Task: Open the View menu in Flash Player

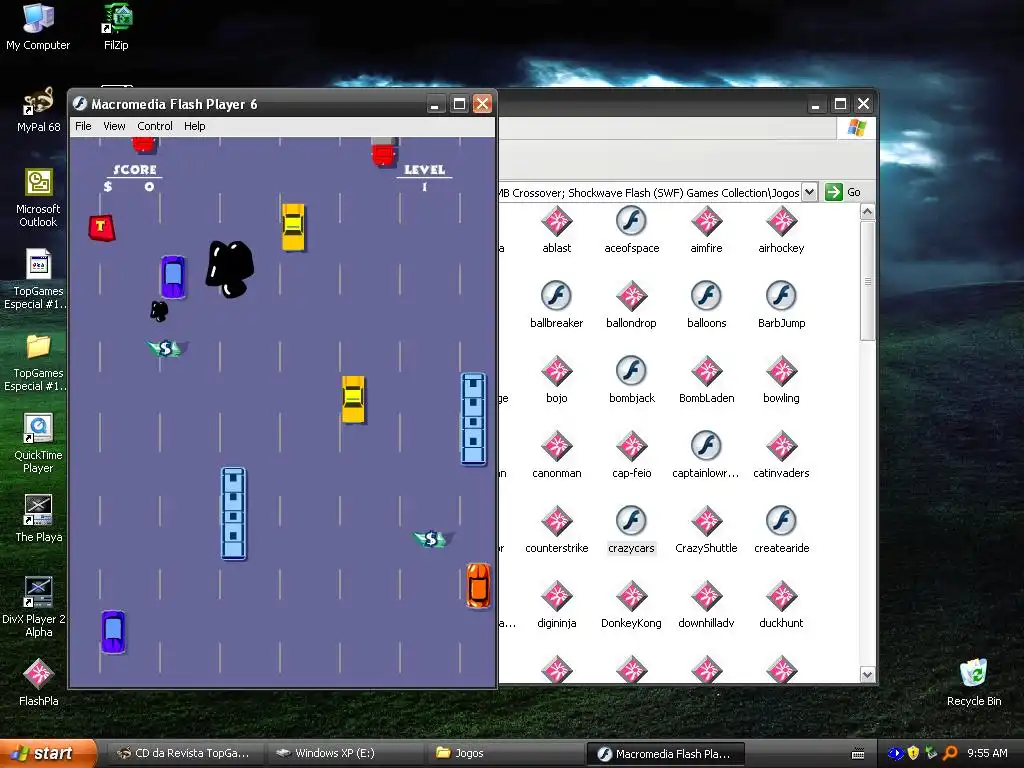Action: [114, 126]
